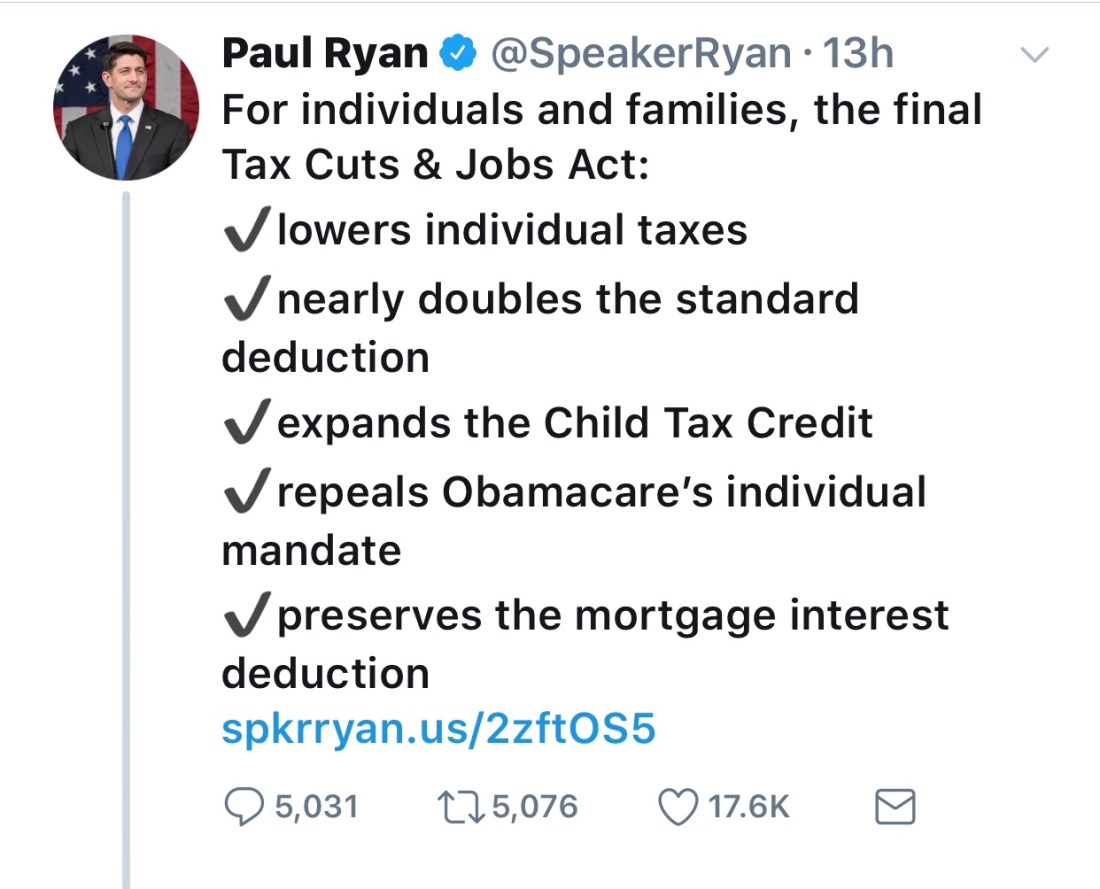Click the checkmark beside "expands the Child Tax Credit"
This screenshot has height=889, width=1100.
click(246, 423)
